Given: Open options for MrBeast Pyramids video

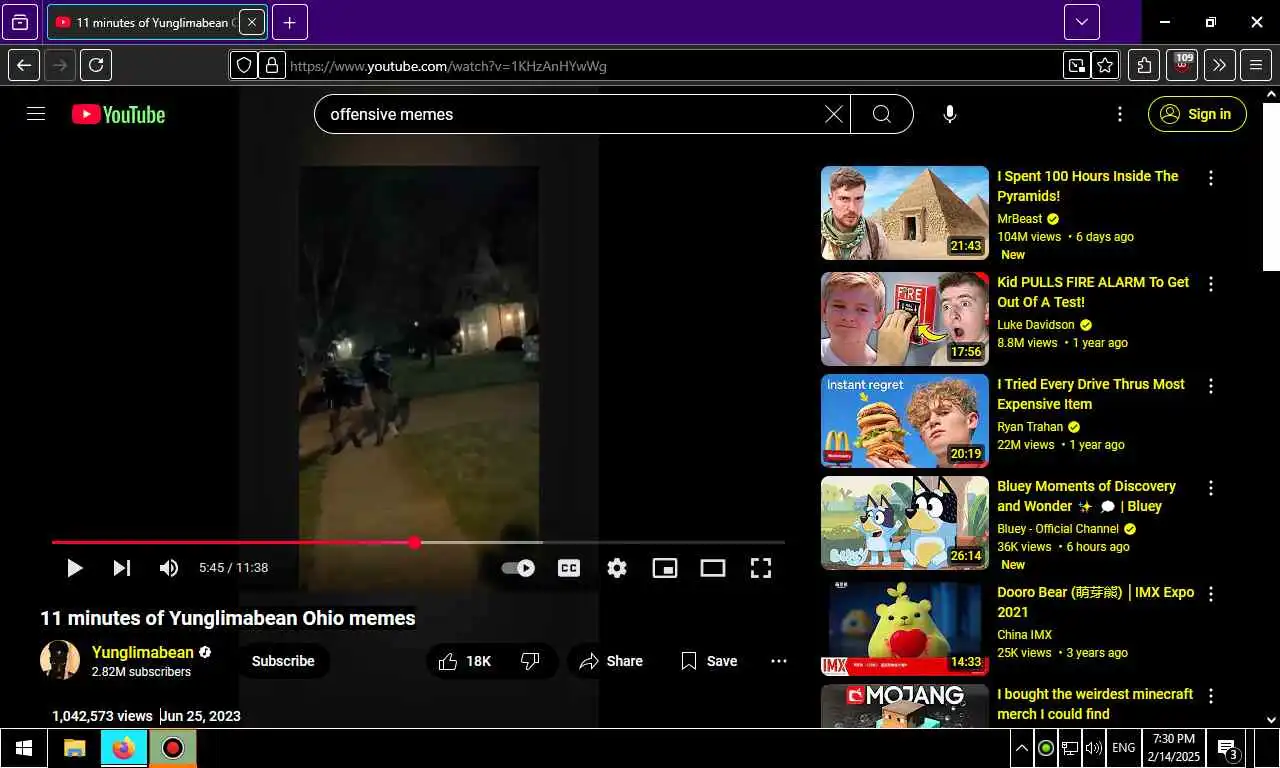Looking at the screenshot, I should click(1211, 178).
